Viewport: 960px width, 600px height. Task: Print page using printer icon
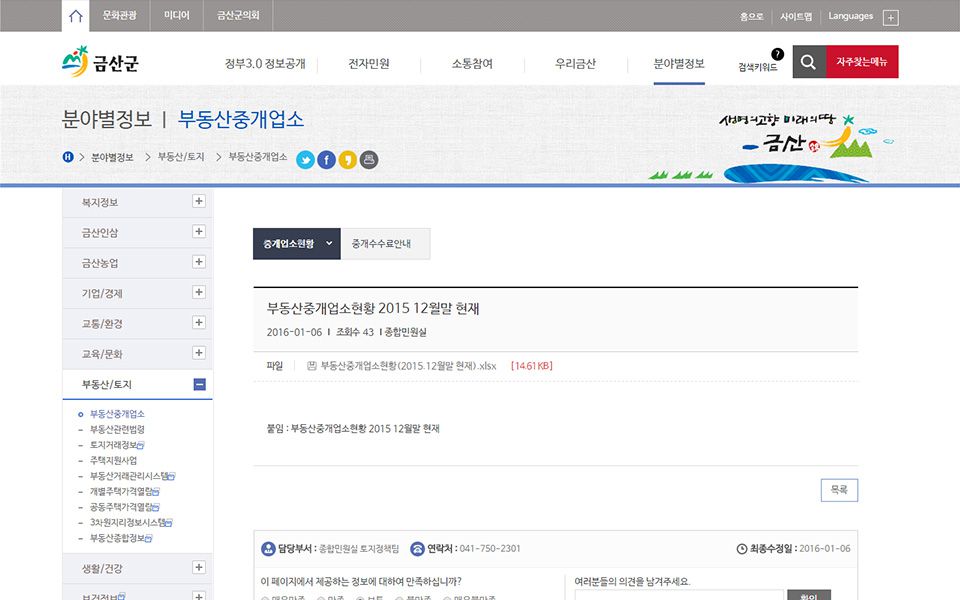tap(369, 159)
